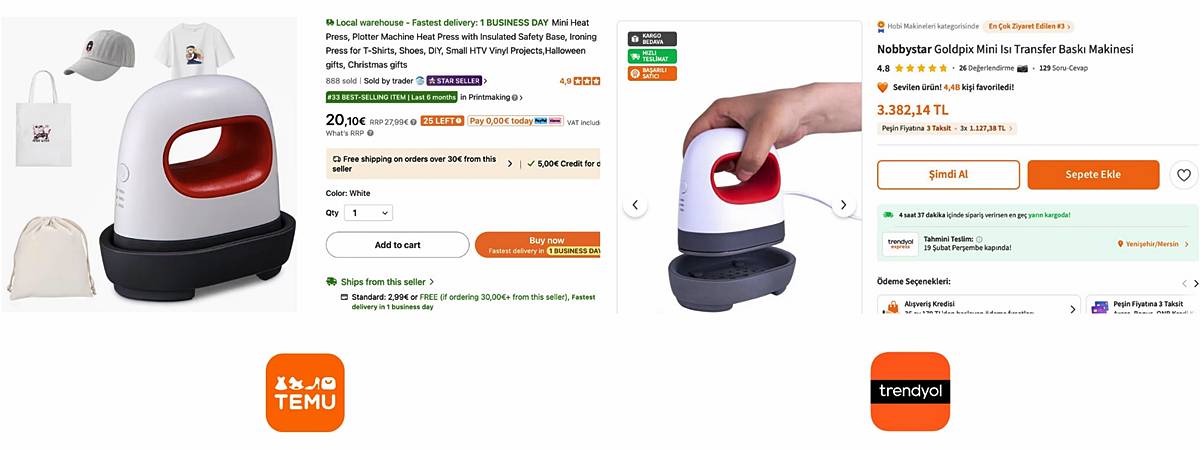
Task: Click the Add to cart button
Action: 397,245
